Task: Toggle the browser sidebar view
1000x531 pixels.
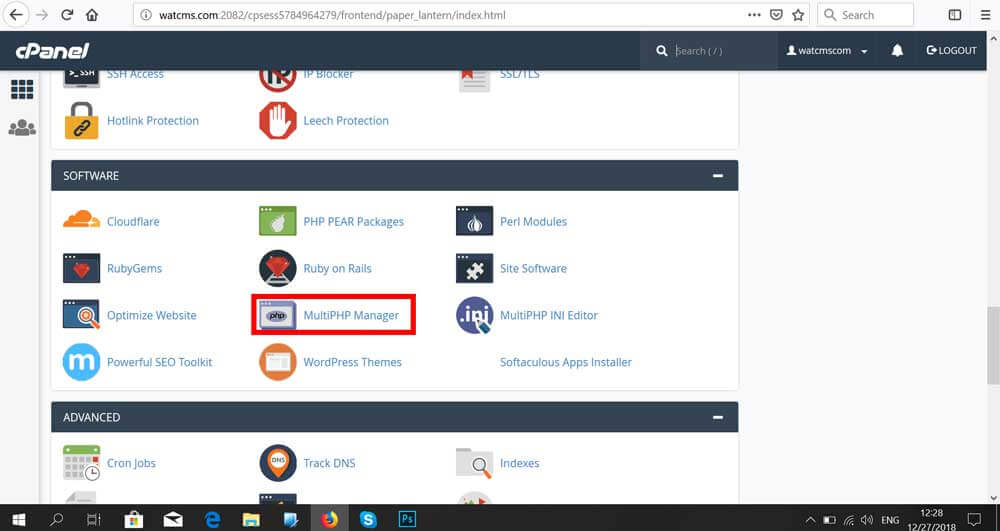Action: tap(955, 15)
